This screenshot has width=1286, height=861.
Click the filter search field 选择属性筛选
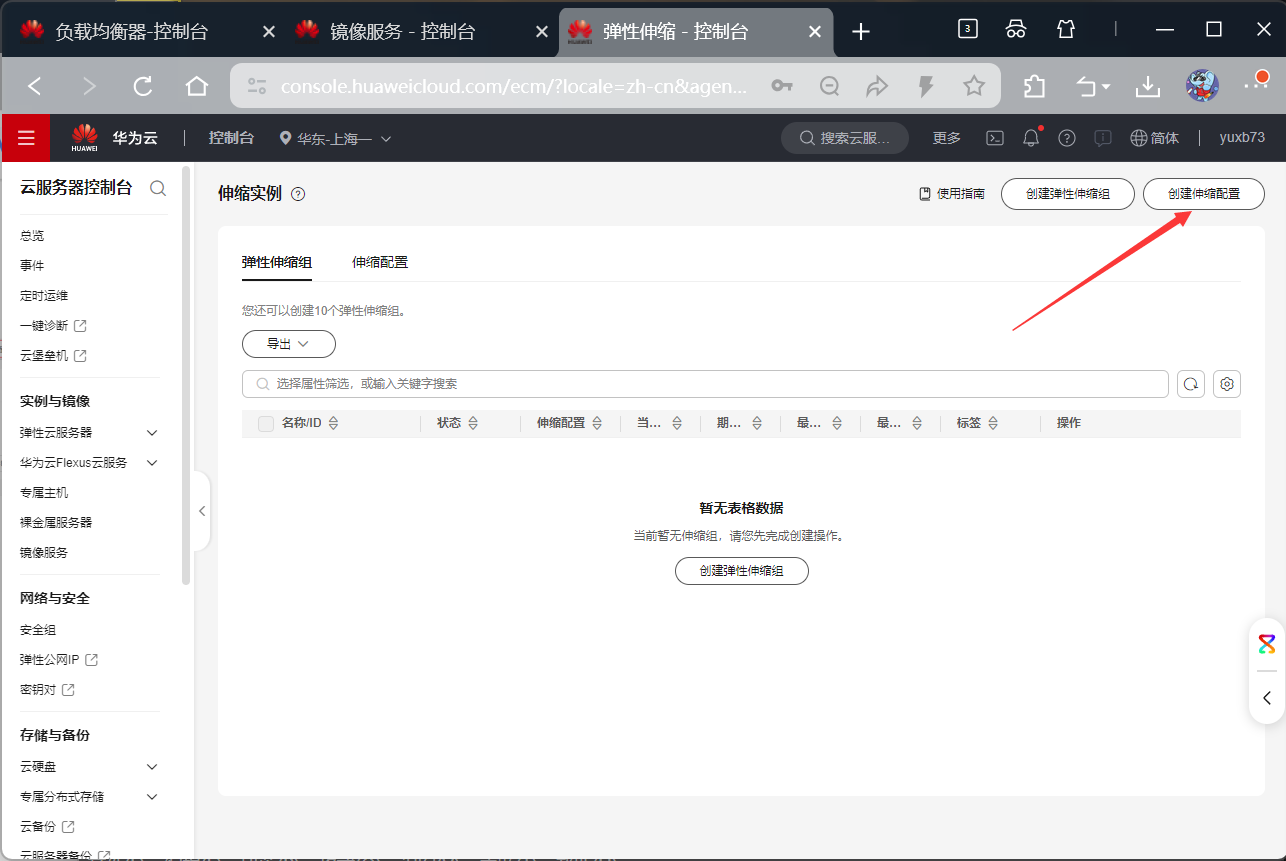pyautogui.click(x=705, y=384)
